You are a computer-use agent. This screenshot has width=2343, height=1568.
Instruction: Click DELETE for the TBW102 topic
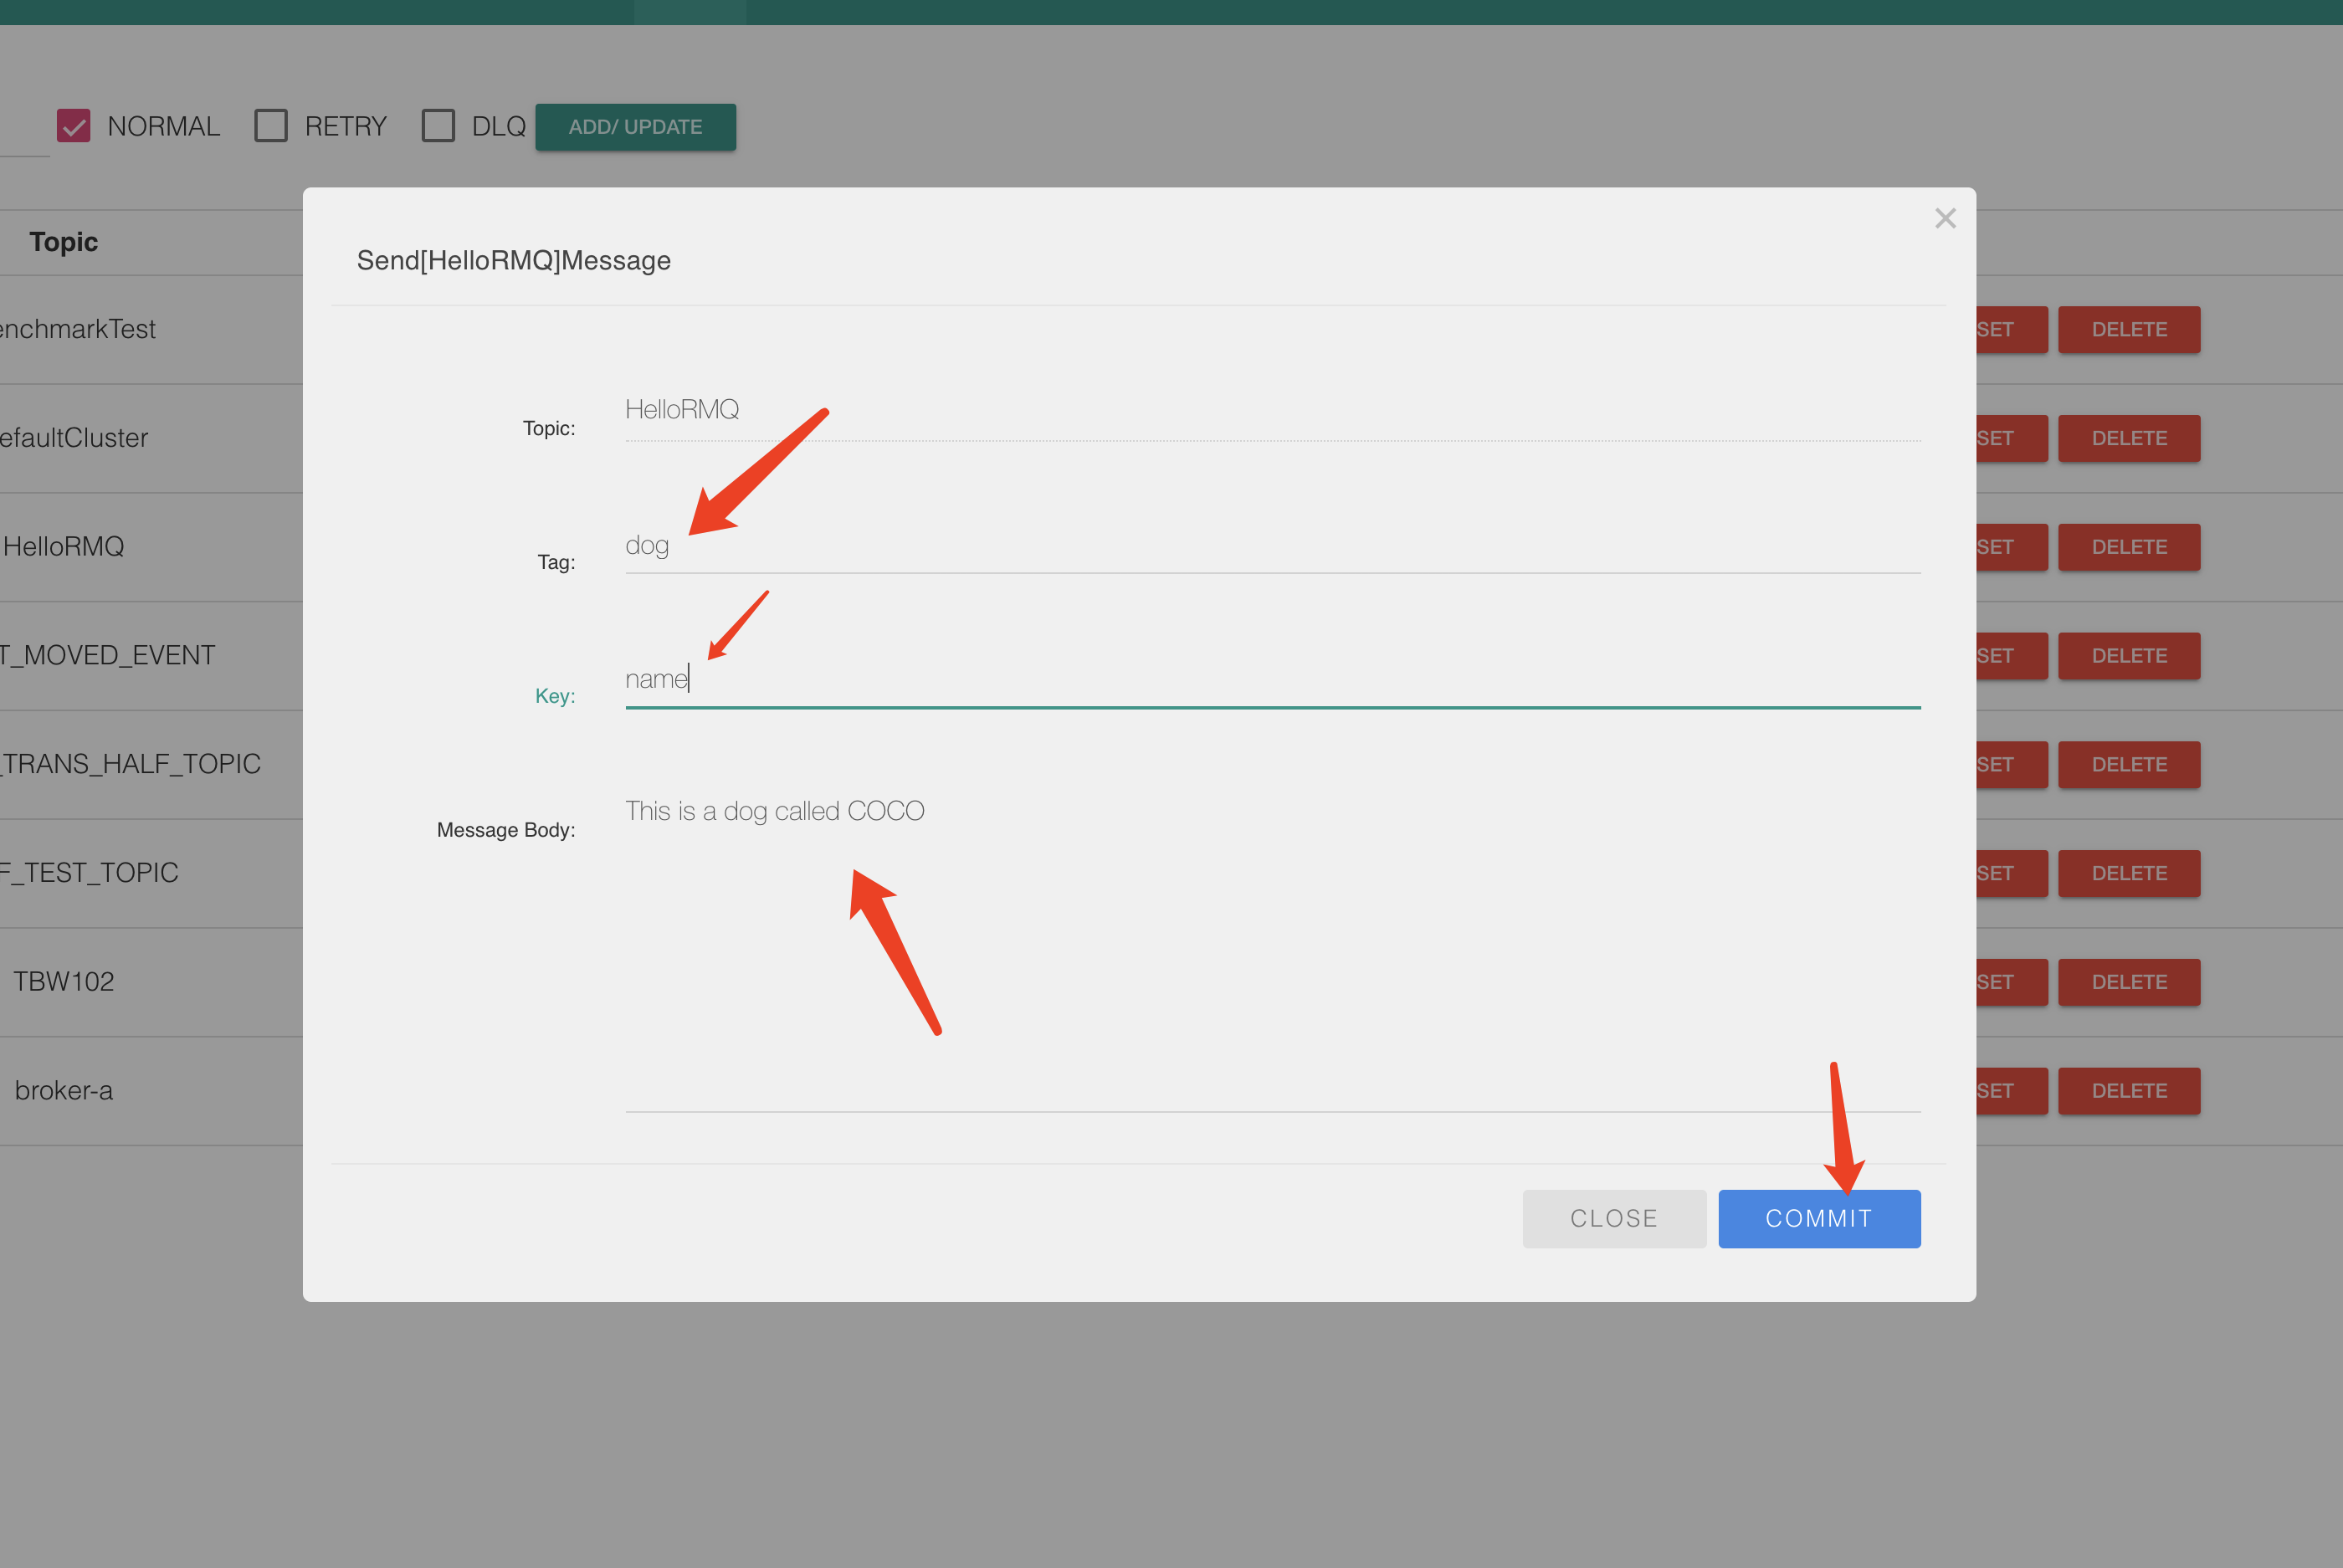coord(2128,982)
